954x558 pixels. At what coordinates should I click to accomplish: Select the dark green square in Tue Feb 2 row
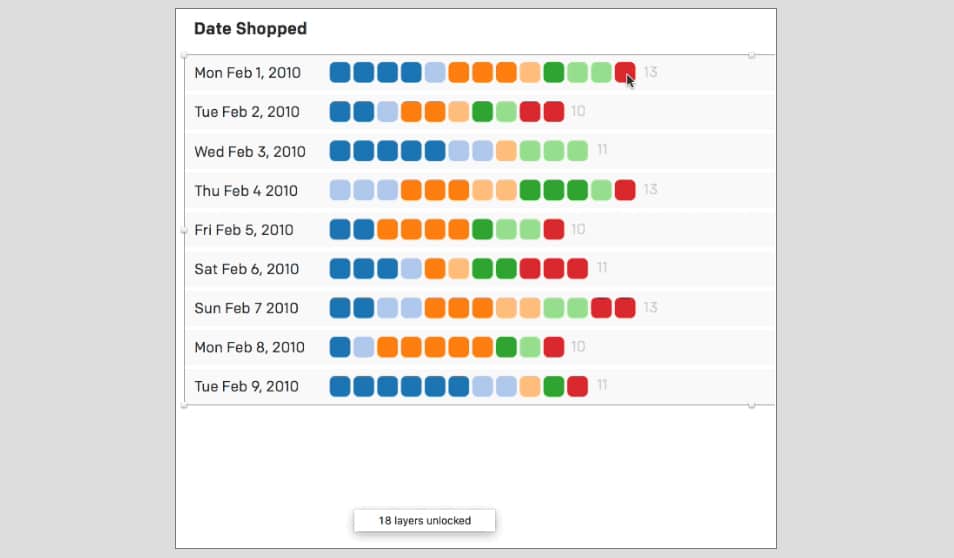(x=482, y=111)
